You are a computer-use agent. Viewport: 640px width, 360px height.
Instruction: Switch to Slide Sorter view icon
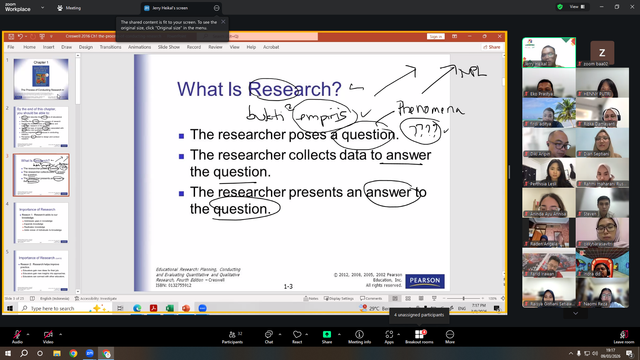tap(408, 298)
